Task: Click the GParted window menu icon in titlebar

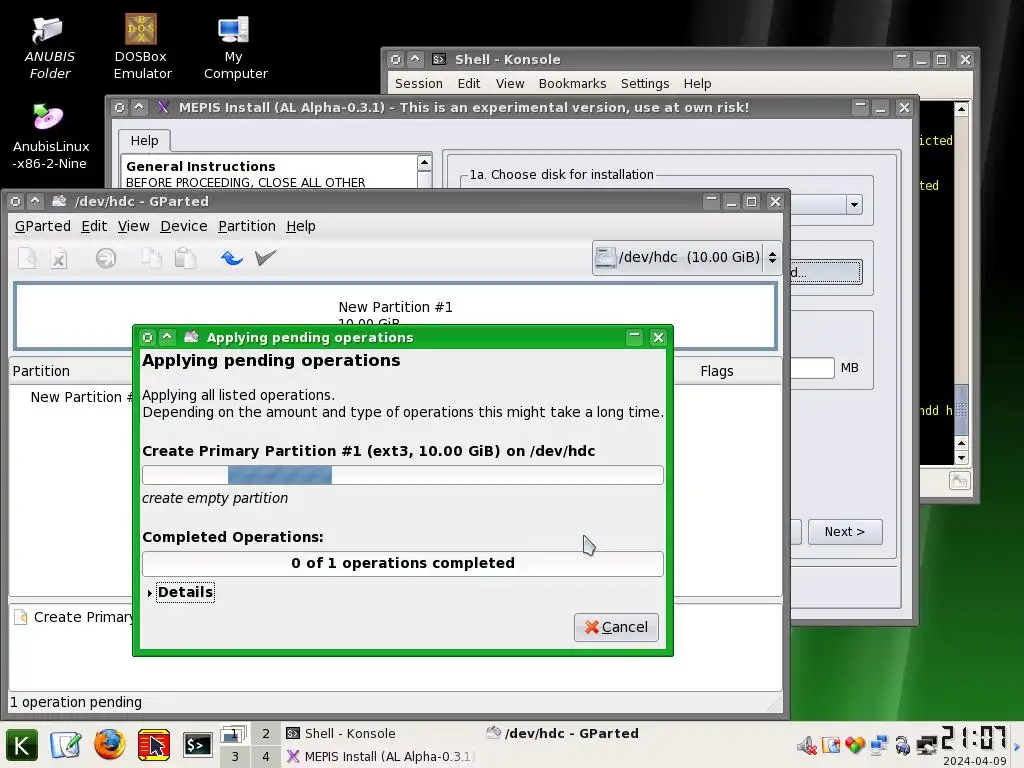Action: 16,201
